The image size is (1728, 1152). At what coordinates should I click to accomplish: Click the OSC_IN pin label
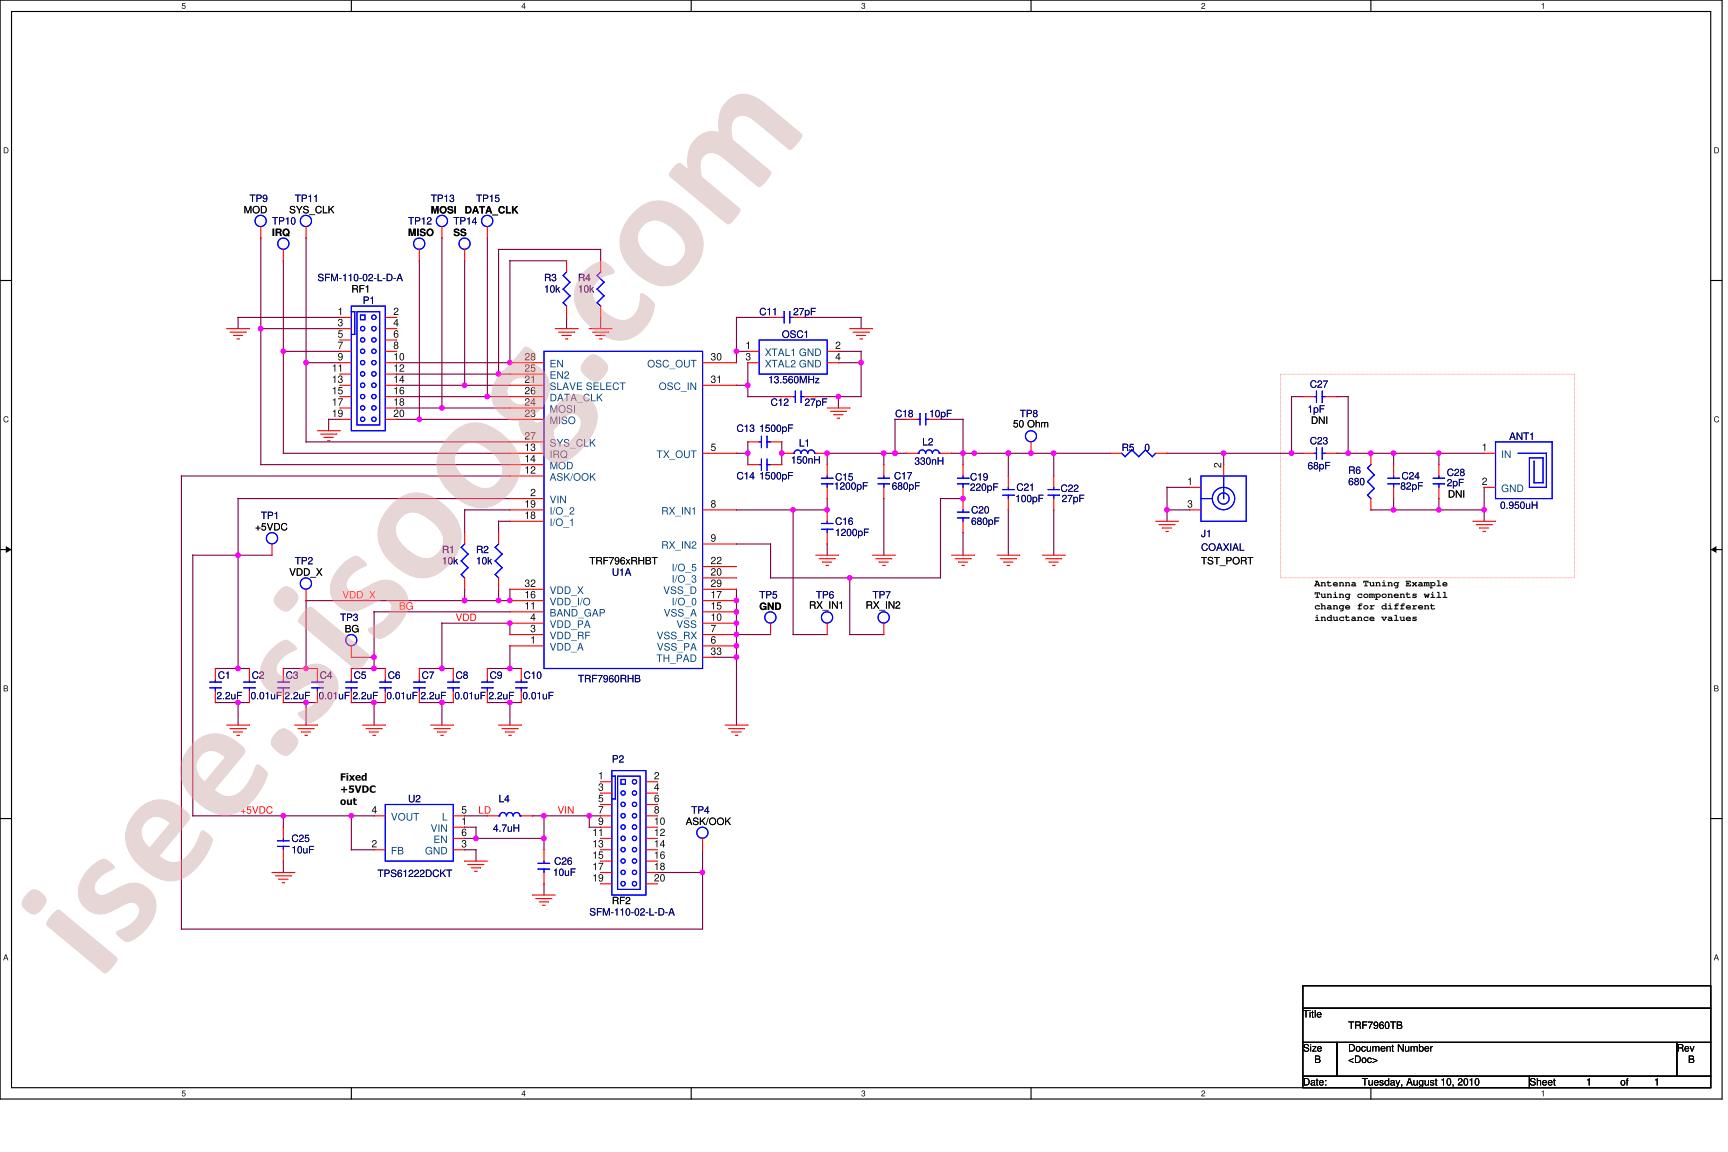[x=678, y=387]
